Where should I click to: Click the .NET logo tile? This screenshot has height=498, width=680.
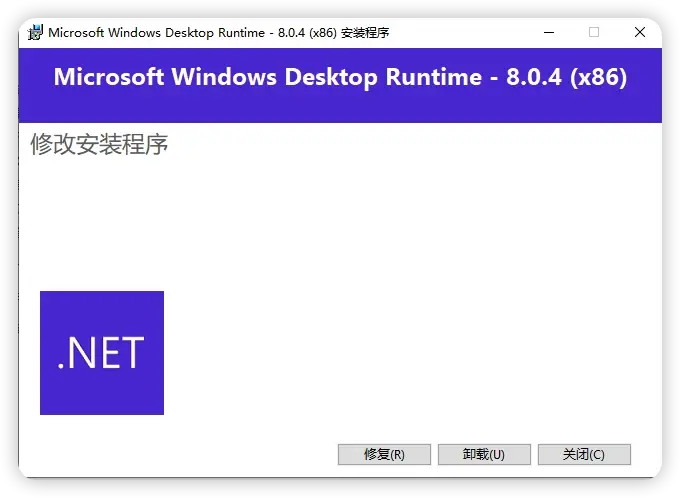(102, 353)
